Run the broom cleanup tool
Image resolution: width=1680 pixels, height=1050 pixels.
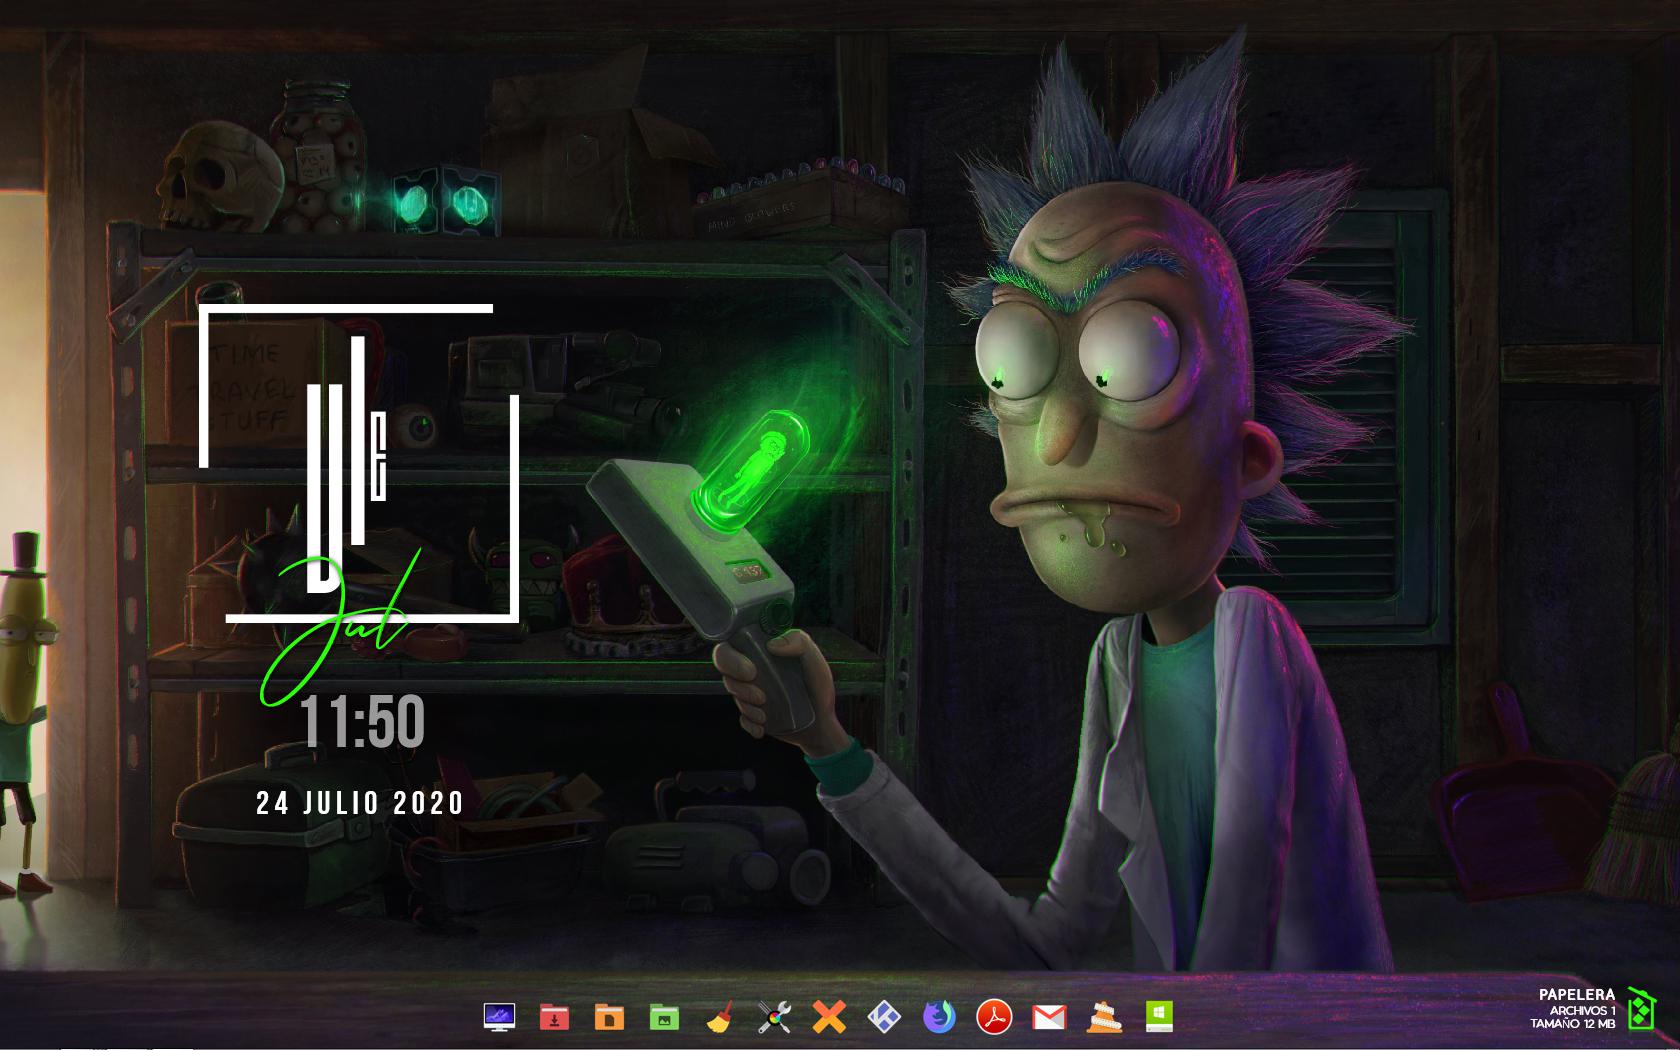(x=717, y=1018)
